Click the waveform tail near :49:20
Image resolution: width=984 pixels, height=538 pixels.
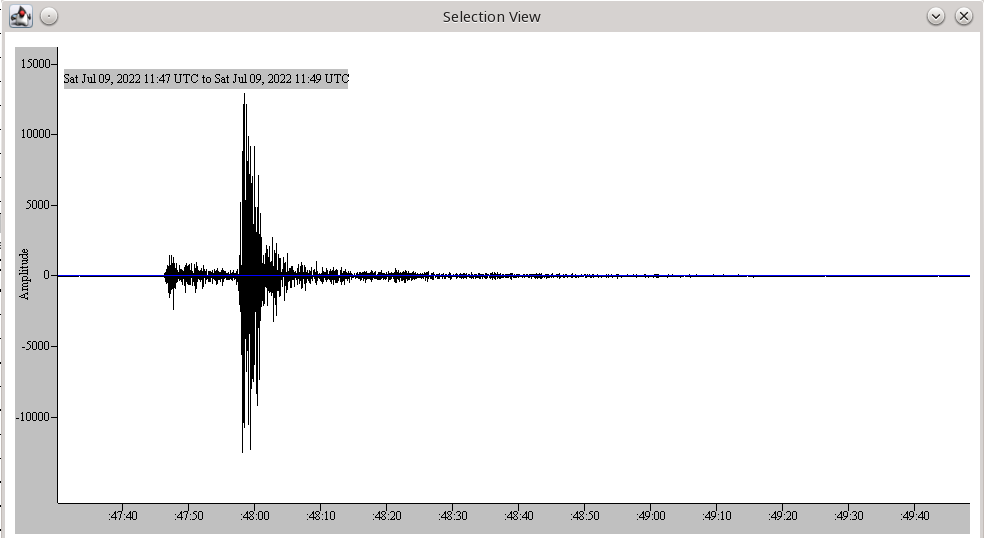click(x=782, y=275)
